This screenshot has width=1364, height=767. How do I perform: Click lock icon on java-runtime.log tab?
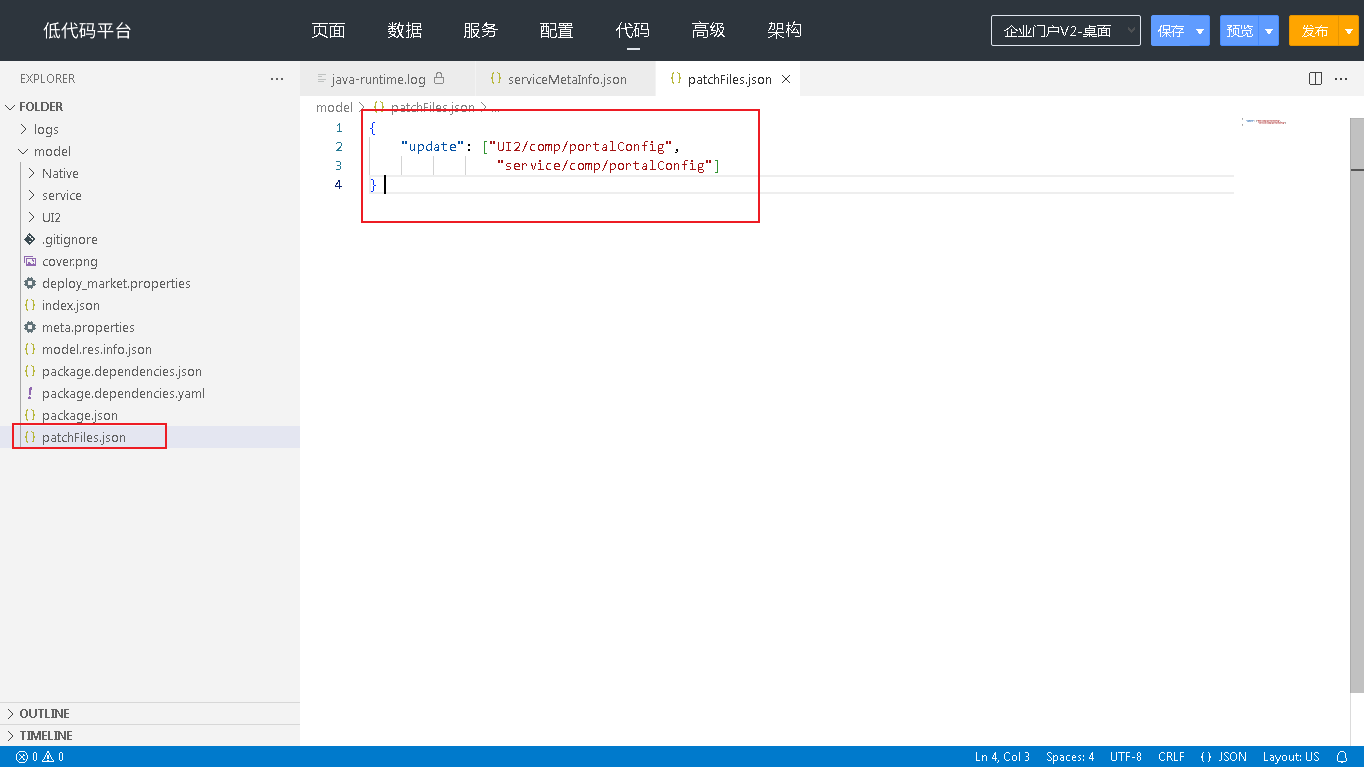[x=439, y=78]
